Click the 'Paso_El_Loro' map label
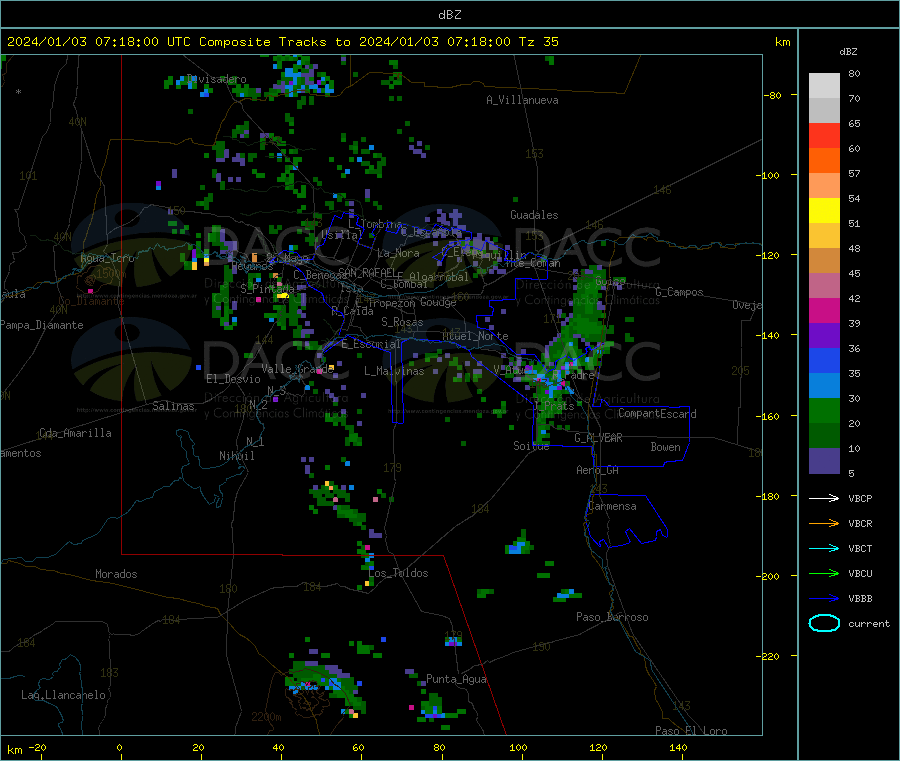Viewport: 900px width, 761px height. 692,731
